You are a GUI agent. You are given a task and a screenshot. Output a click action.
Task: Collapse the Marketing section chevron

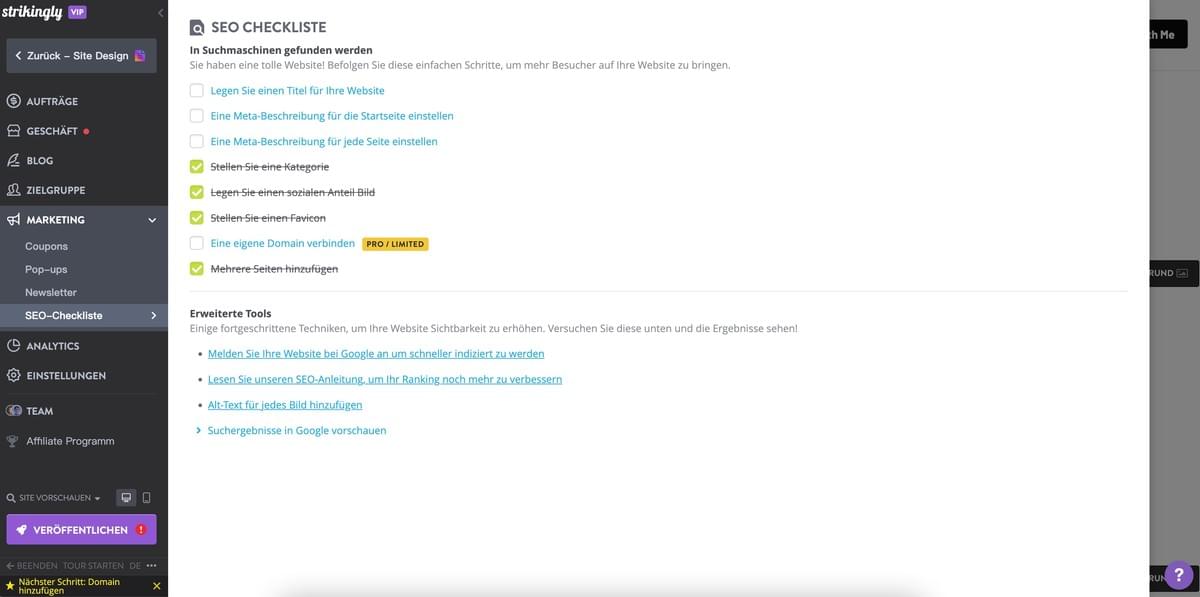point(151,219)
